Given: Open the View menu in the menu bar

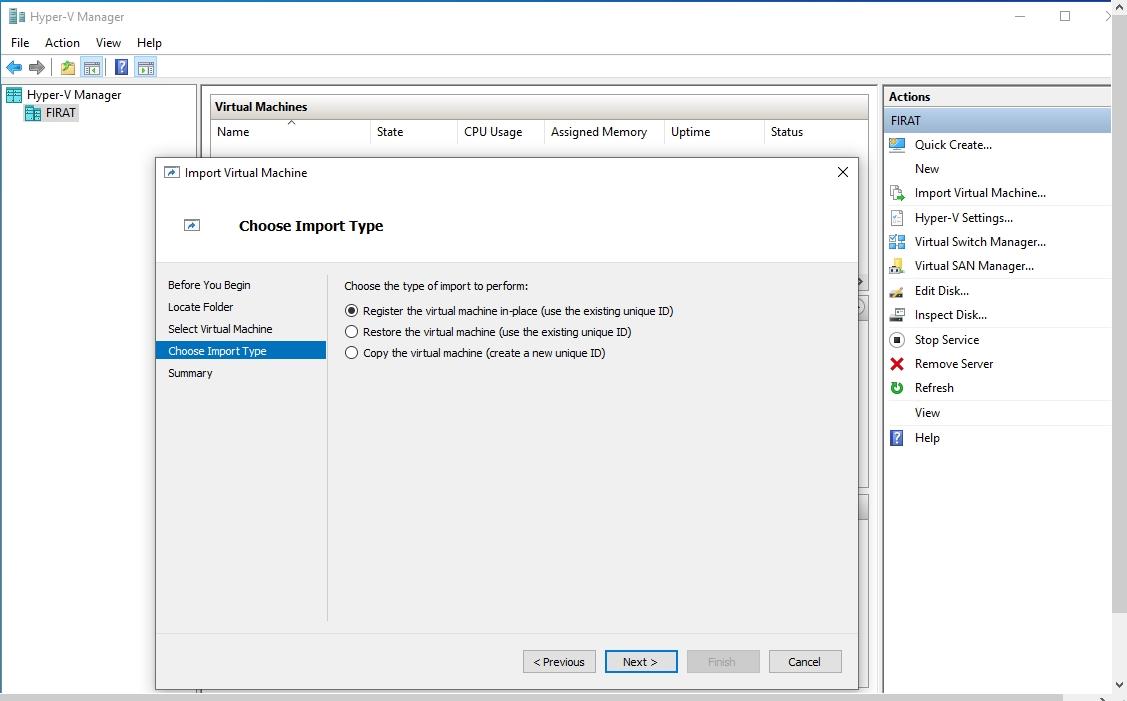Looking at the screenshot, I should 109,42.
